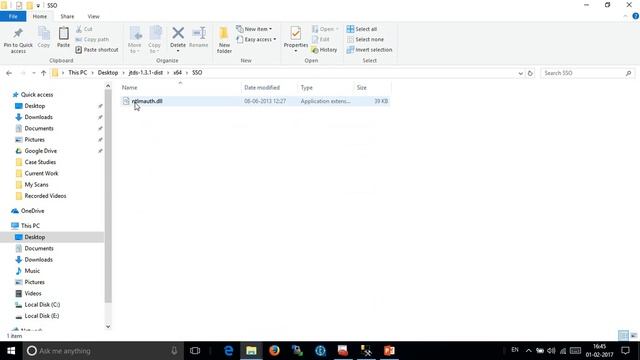The width and height of the screenshot is (640, 360).
Task: Click Invert selection in ribbon
Action: [369, 49]
